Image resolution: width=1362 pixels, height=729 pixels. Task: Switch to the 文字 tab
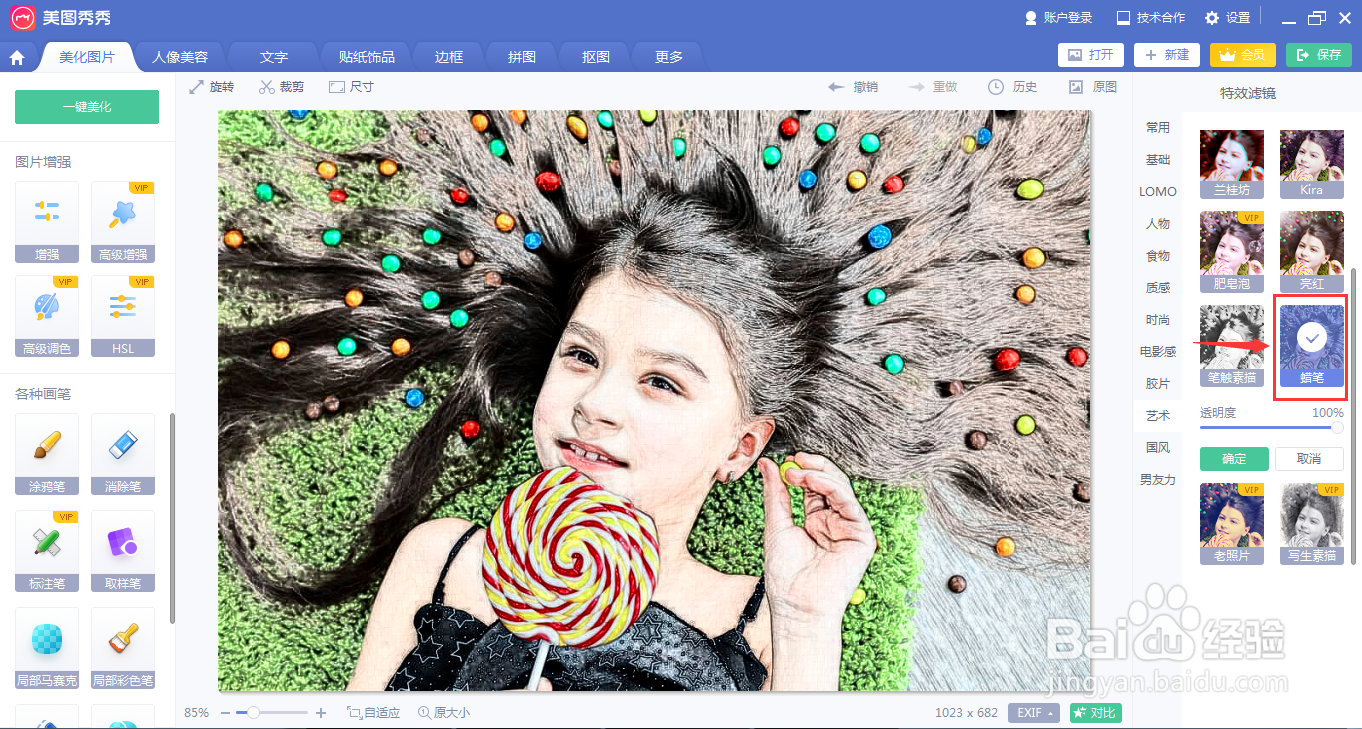pyautogui.click(x=273, y=57)
